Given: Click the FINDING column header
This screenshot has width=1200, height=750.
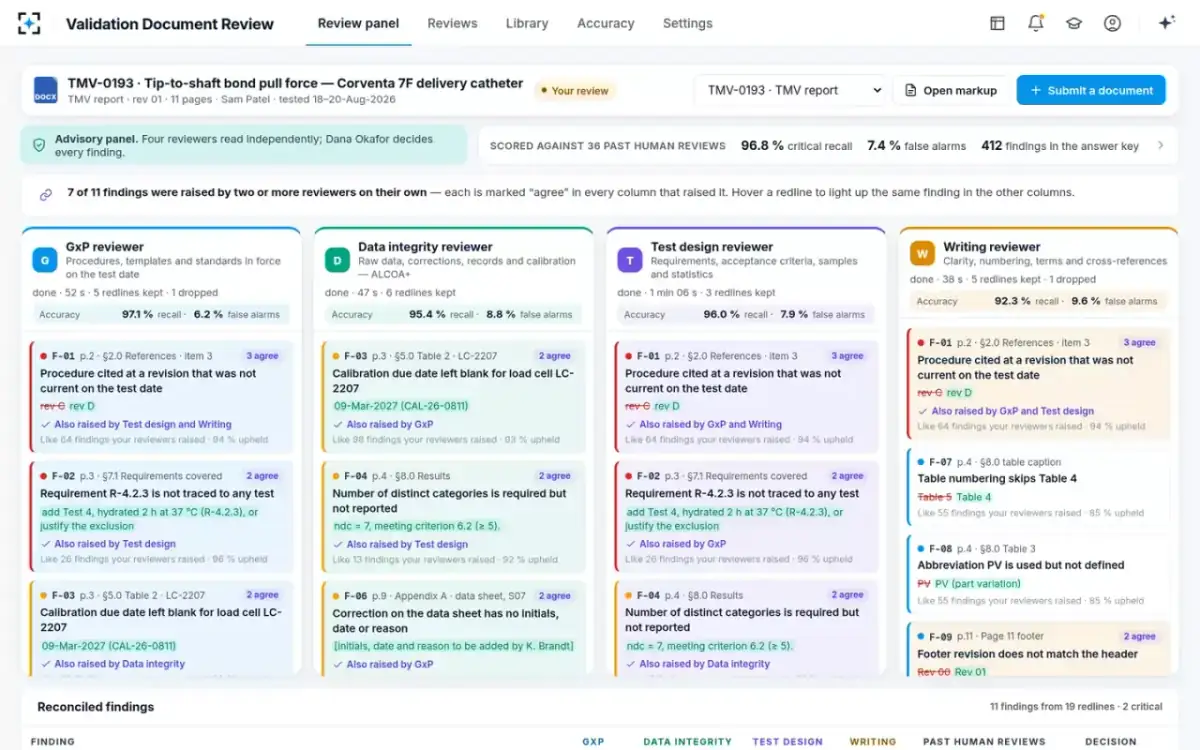Looking at the screenshot, I should coord(53,742).
